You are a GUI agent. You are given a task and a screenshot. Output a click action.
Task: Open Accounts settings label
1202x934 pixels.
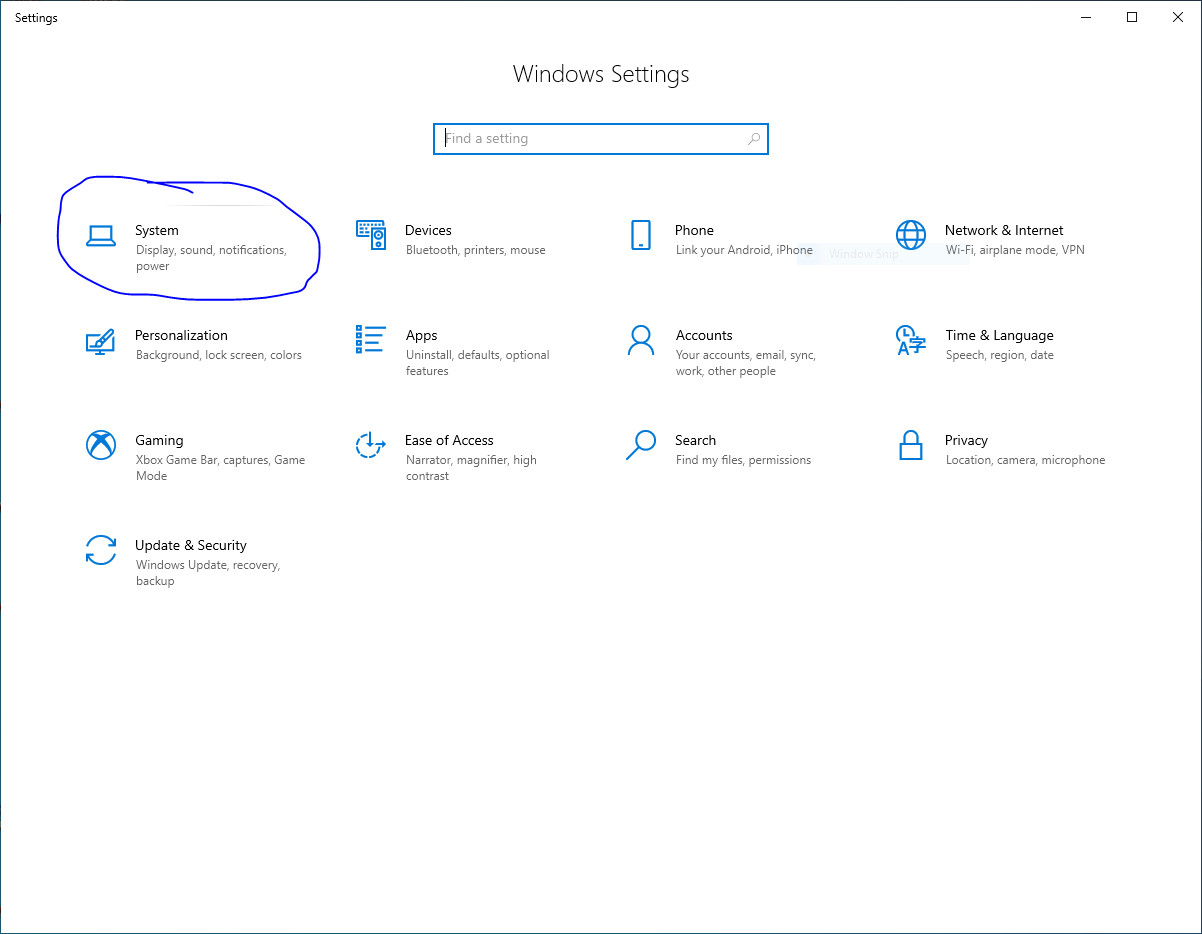[x=704, y=335]
